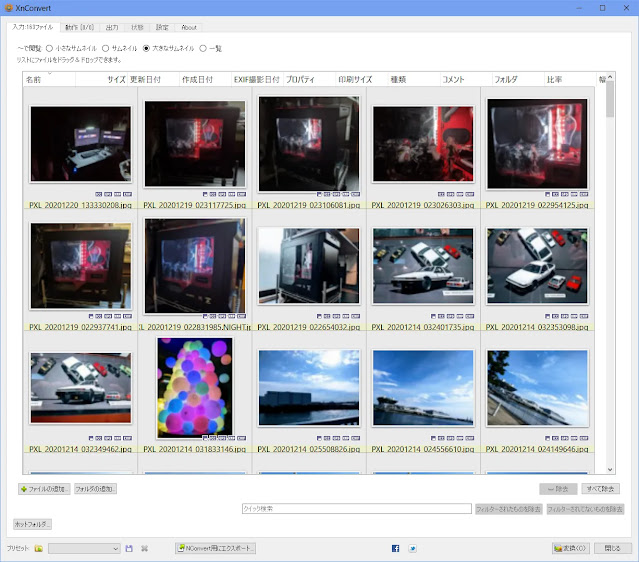The image size is (639, 562).
Task: Select thumbnail PXL_20201219_022954125.jpg
Action: [537, 144]
